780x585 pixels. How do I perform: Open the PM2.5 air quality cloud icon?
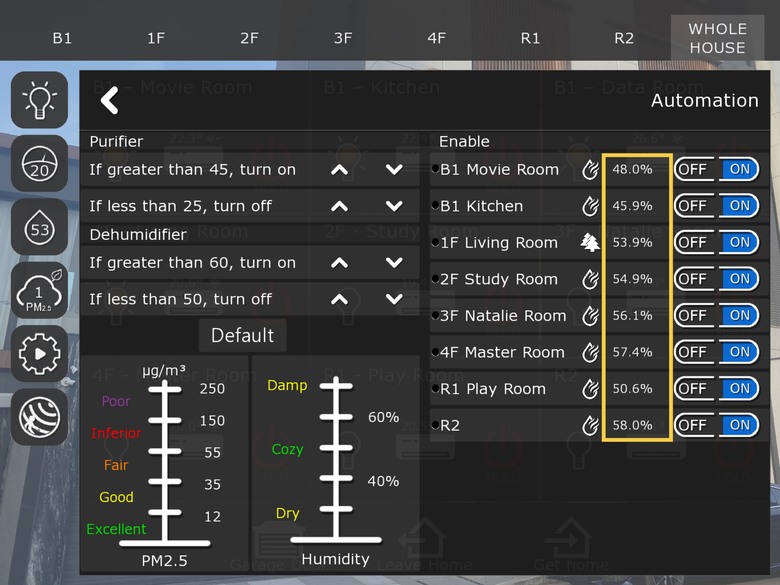click(x=39, y=291)
